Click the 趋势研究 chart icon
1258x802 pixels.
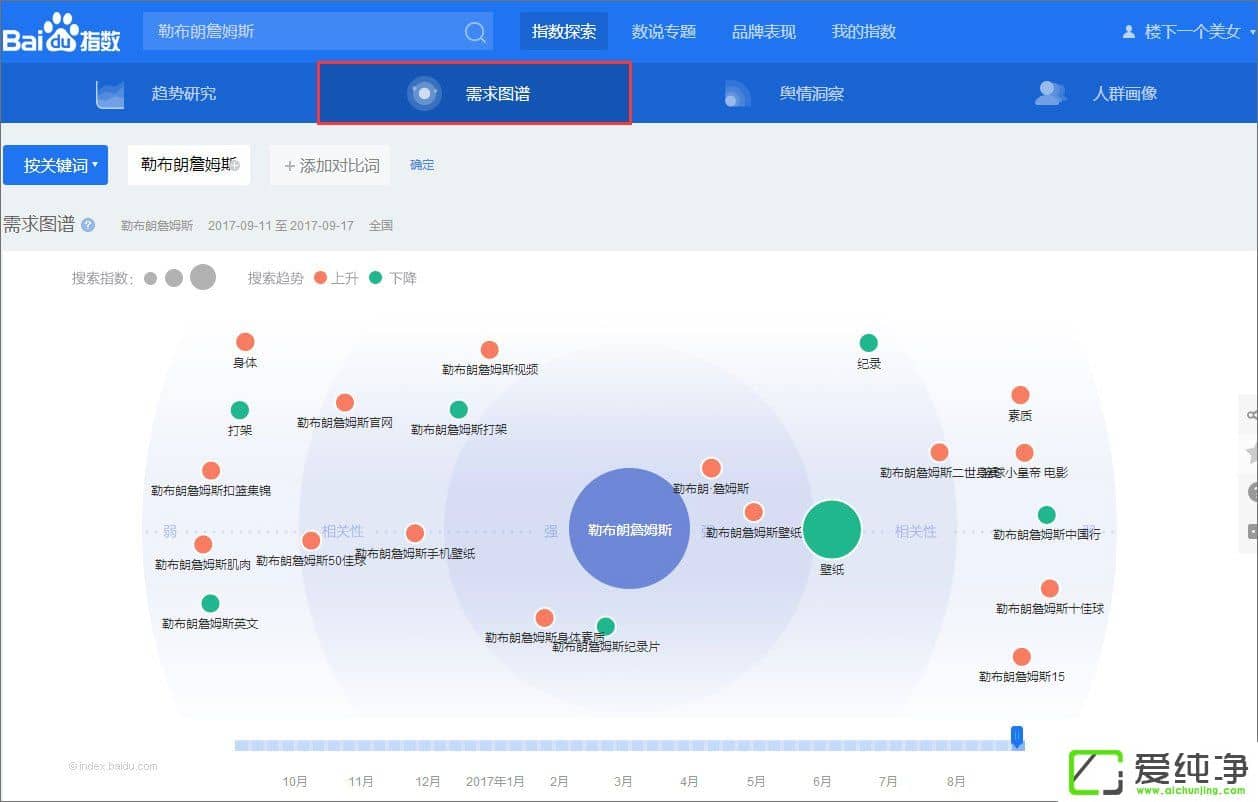coord(109,94)
